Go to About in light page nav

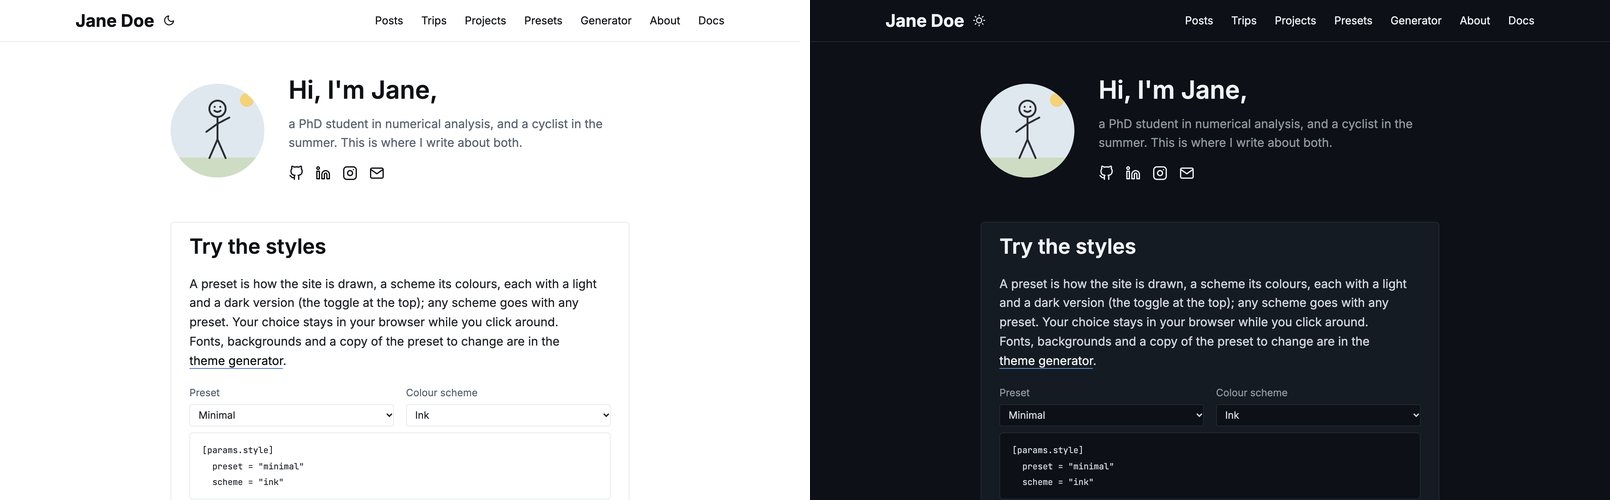tap(665, 20)
